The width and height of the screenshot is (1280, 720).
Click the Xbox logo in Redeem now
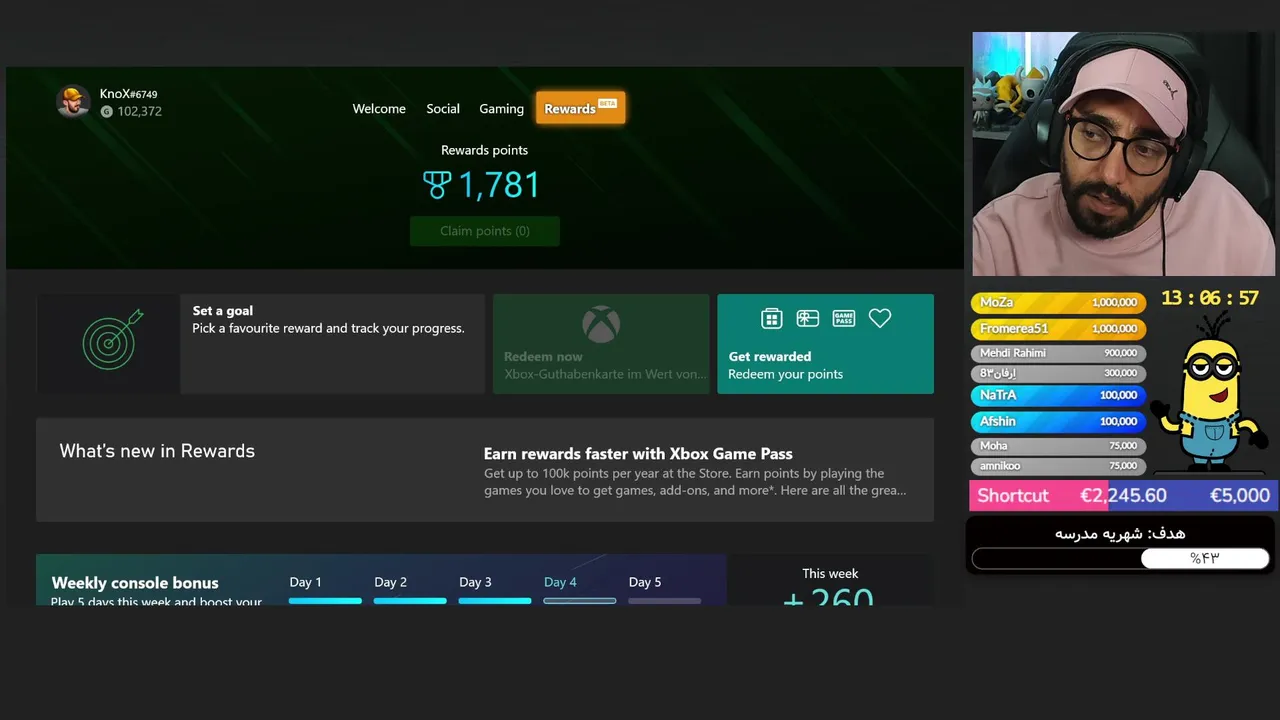601,324
